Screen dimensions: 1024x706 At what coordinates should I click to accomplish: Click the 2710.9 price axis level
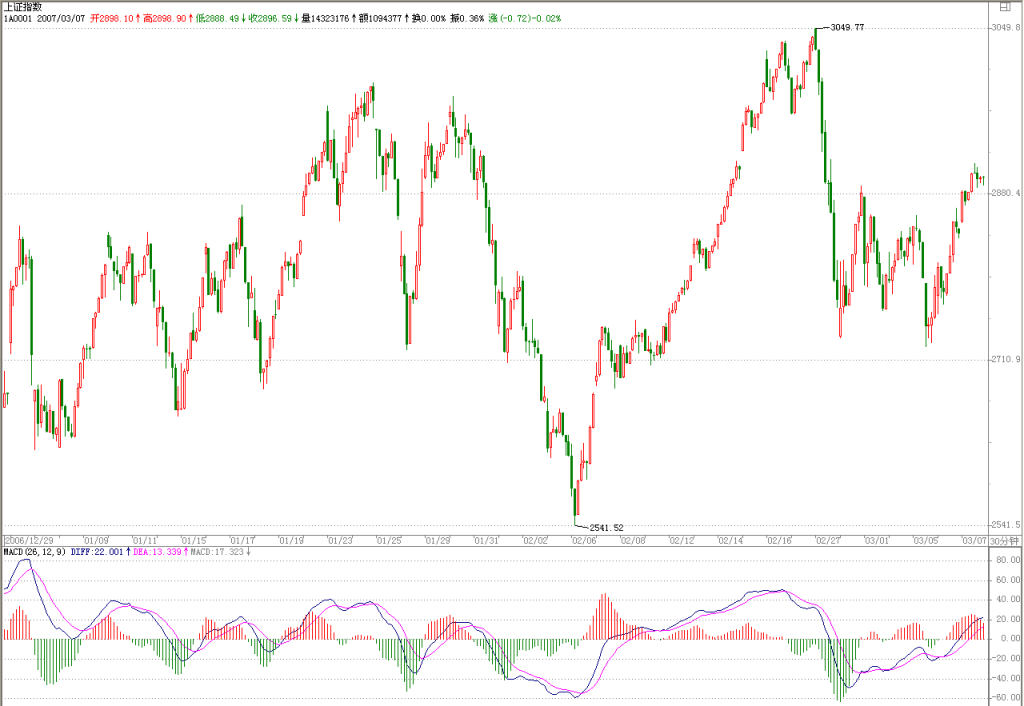[1005, 359]
